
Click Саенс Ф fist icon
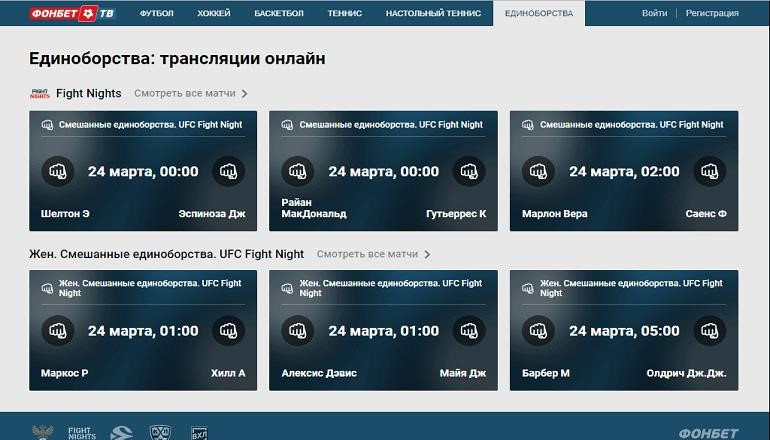click(710, 171)
